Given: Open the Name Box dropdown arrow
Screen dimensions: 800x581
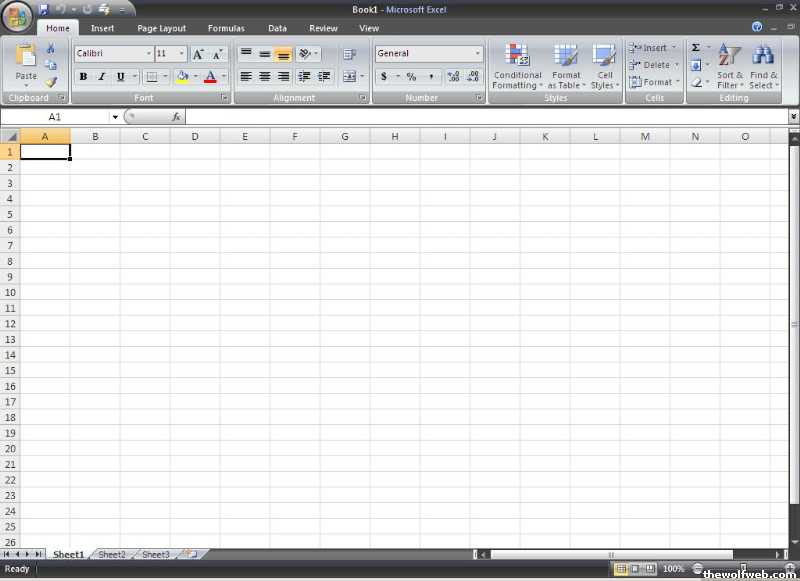Looking at the screenshot, I should (x=115, y=117).
